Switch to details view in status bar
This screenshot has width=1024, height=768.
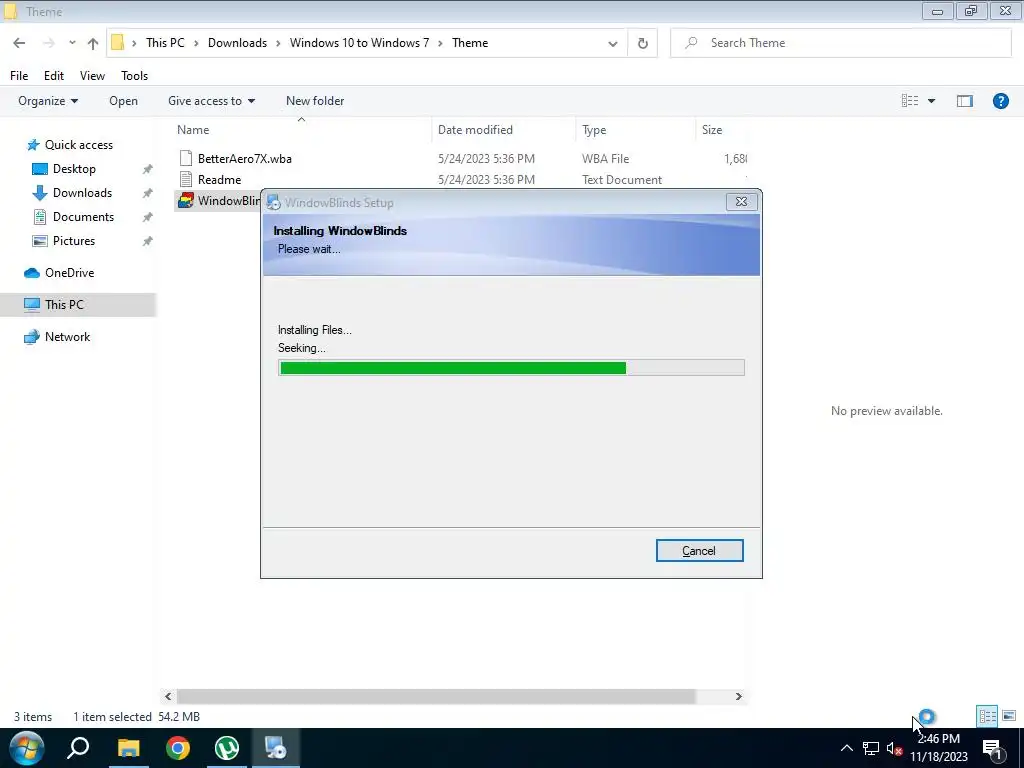(987, 716)
